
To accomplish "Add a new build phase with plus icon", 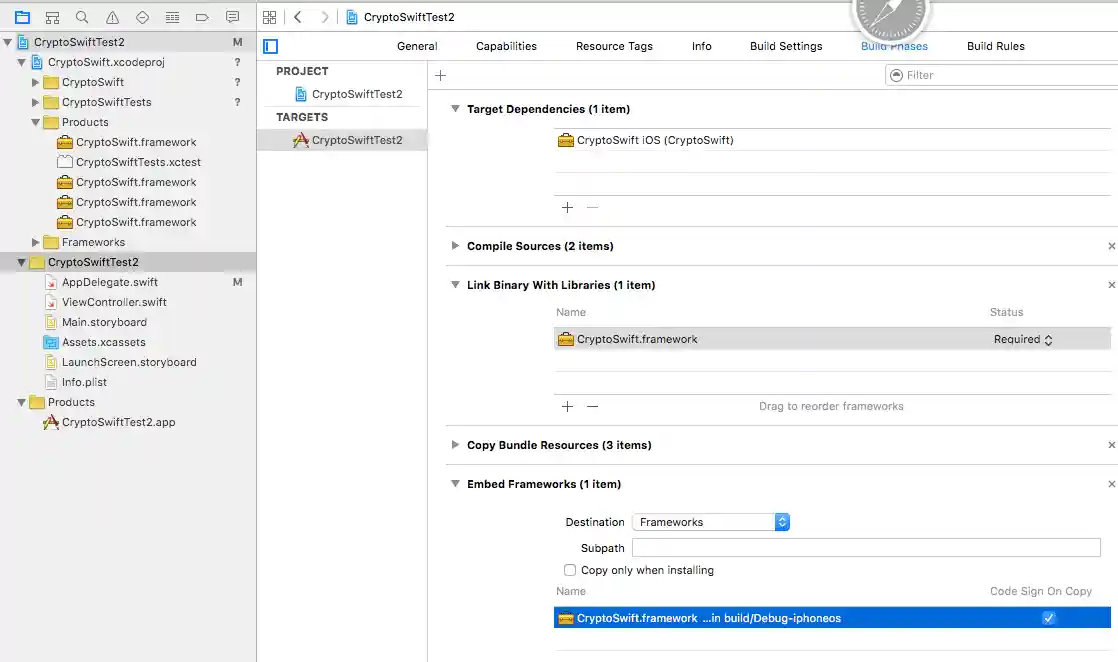I will (x=441, y=76).
